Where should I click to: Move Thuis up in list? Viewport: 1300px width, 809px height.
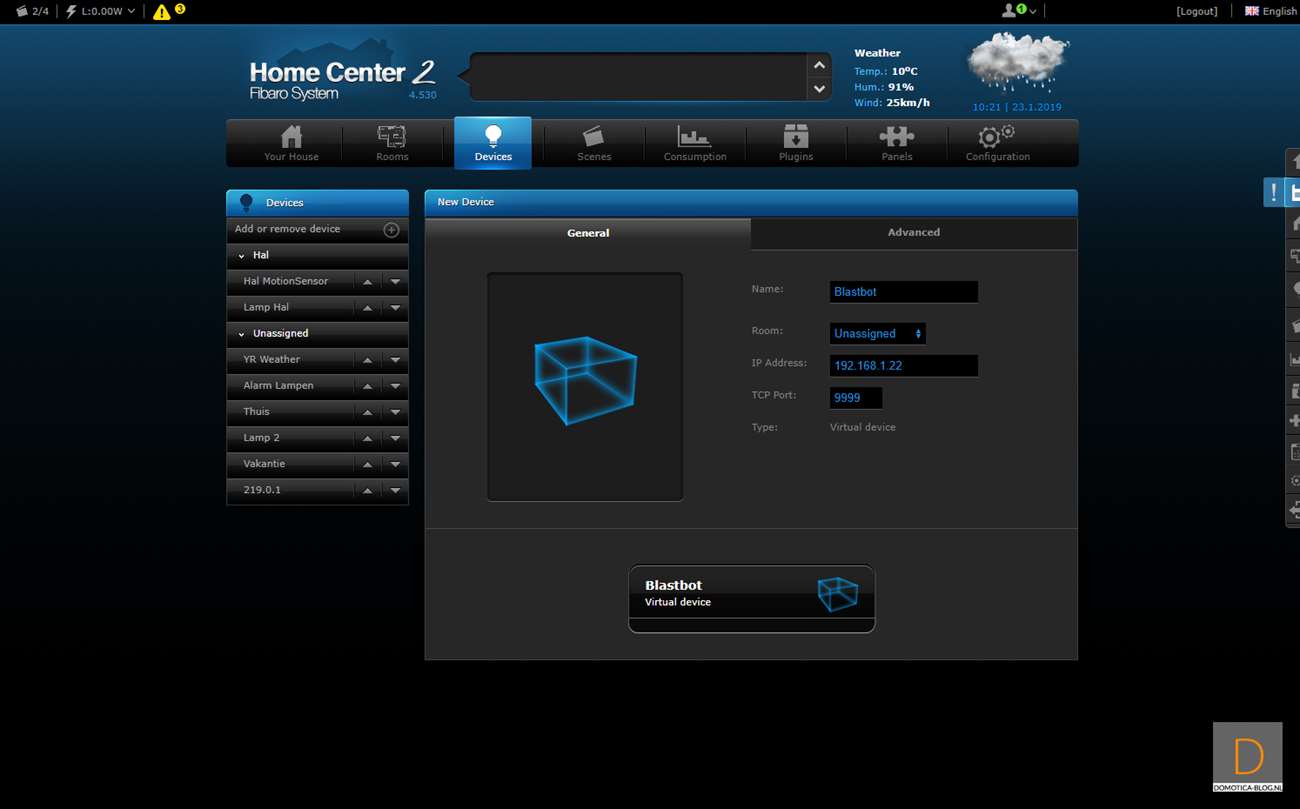click(x=368, y=412)
